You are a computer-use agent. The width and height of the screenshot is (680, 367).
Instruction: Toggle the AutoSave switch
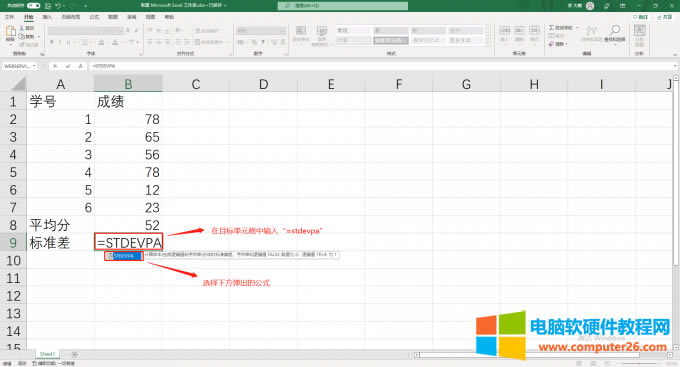tap(33, 6)
